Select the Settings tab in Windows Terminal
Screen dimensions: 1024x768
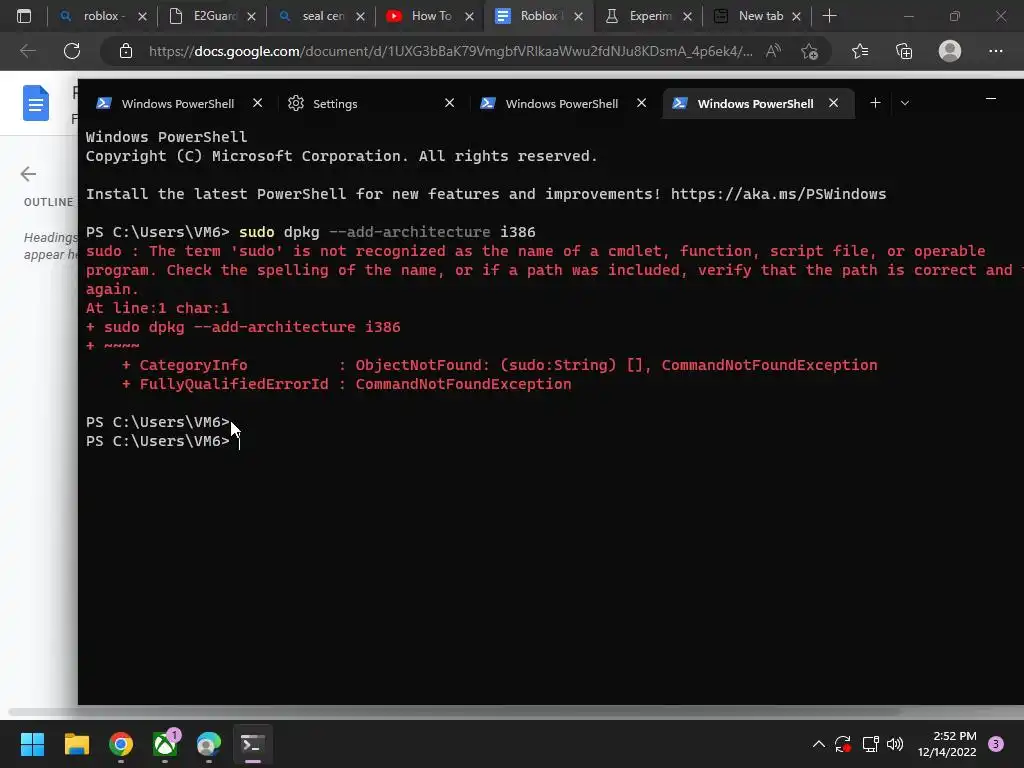370,103
